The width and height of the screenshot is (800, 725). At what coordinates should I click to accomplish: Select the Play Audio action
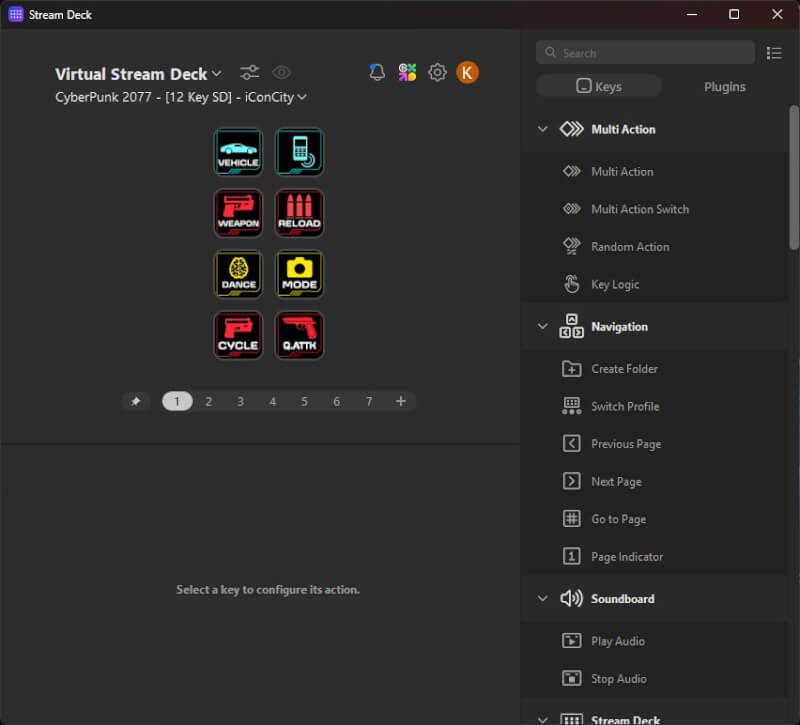[655, 641]
